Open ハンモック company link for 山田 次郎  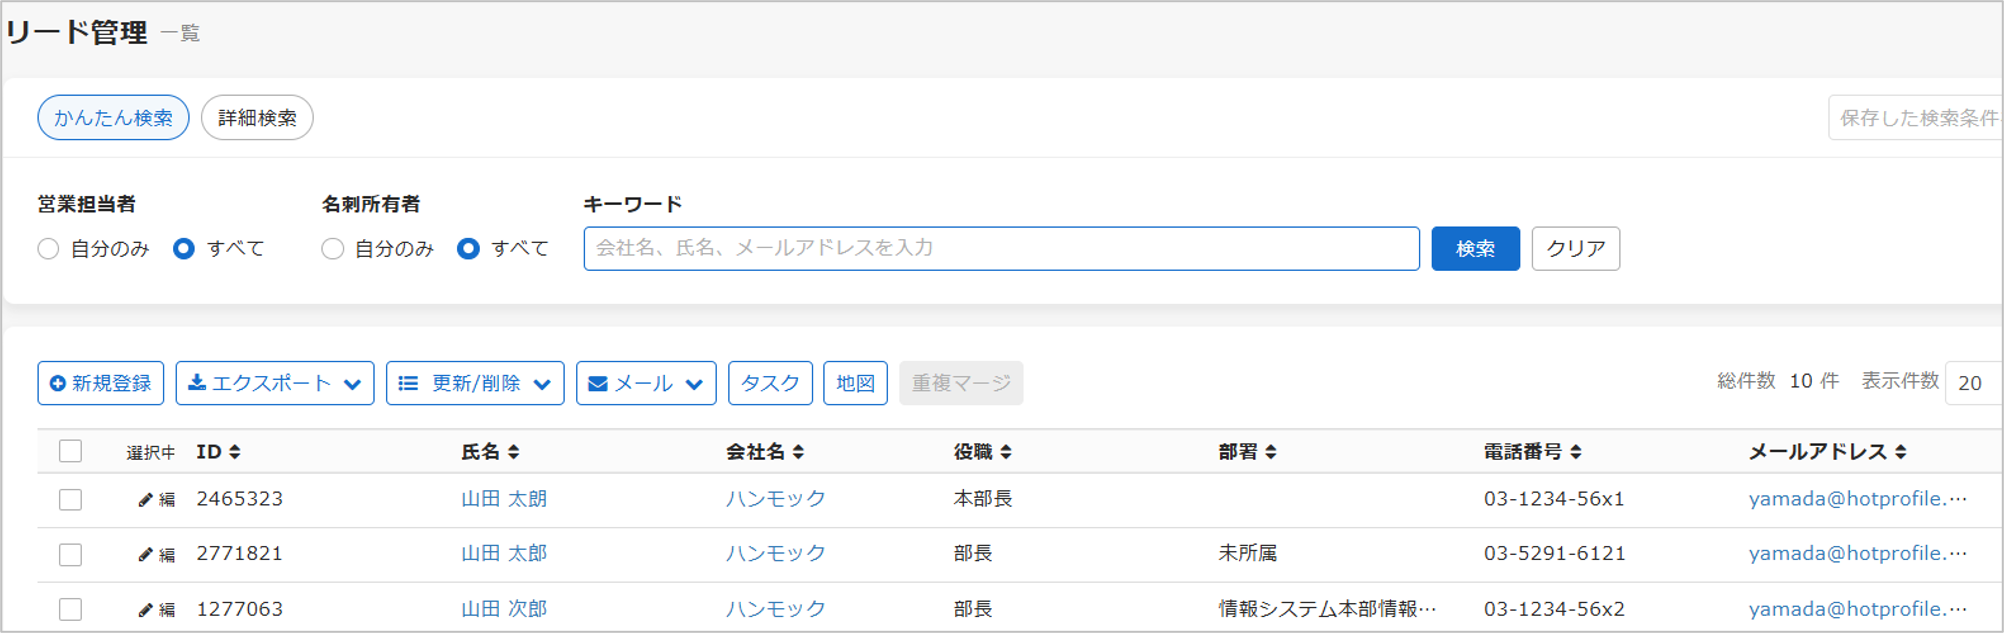click(776, 609)
